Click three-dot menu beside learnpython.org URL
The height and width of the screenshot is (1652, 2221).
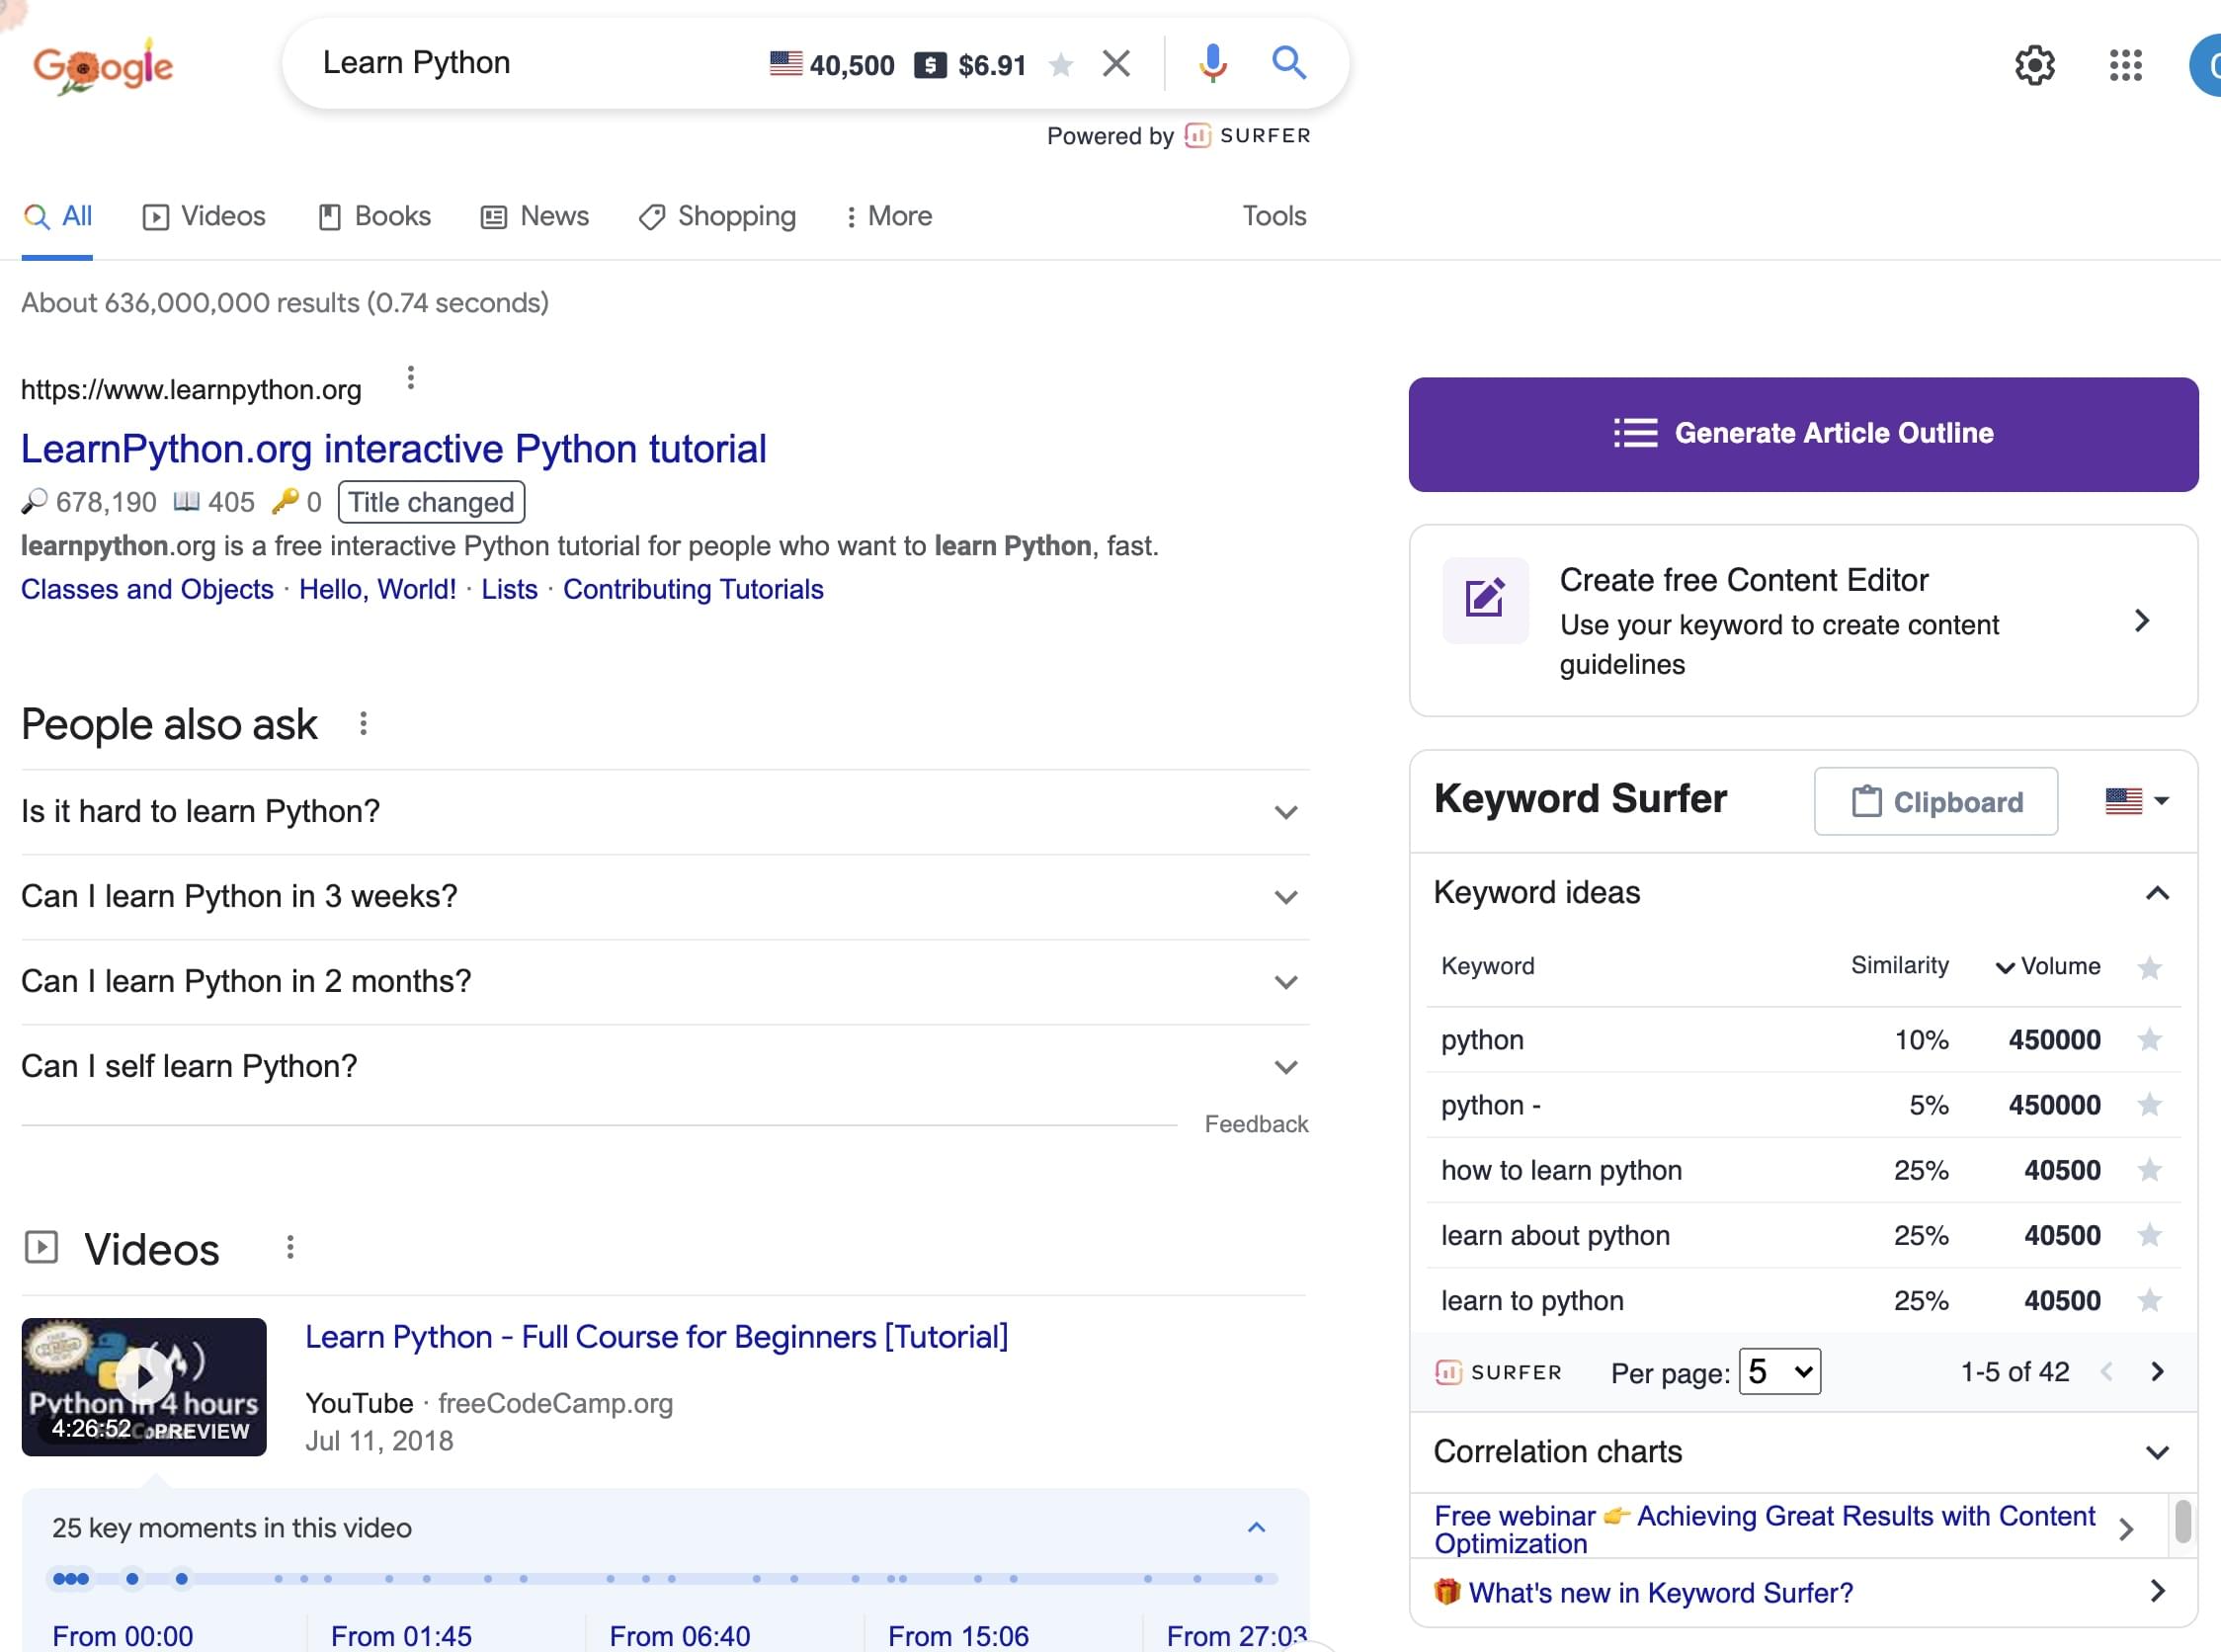(x=410, y=379)
